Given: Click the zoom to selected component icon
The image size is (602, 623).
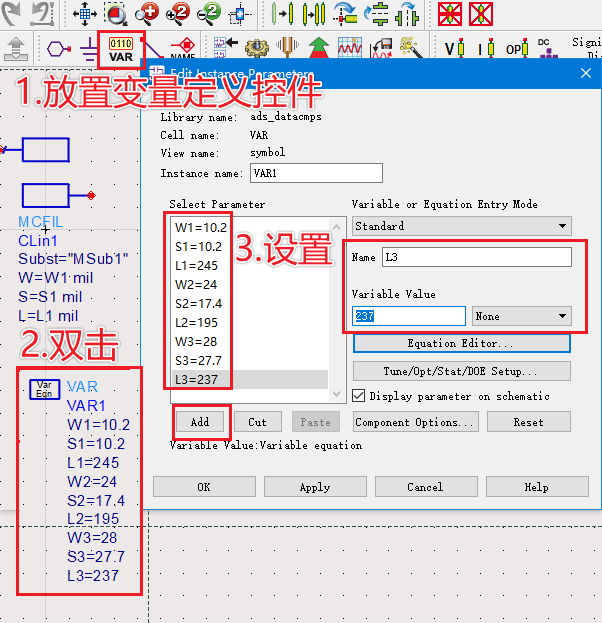Looking at the screenshot, I should coord(240,15).
